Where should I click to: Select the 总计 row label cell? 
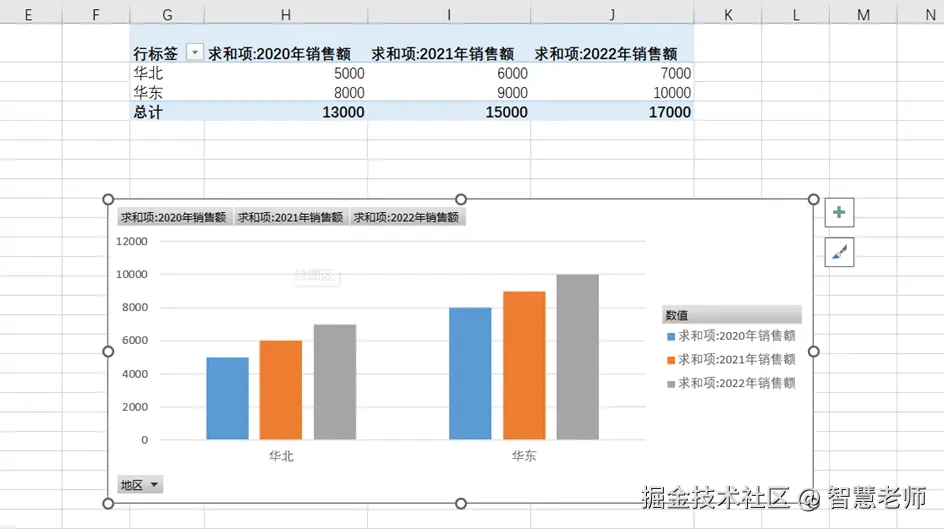click(167, 112)
